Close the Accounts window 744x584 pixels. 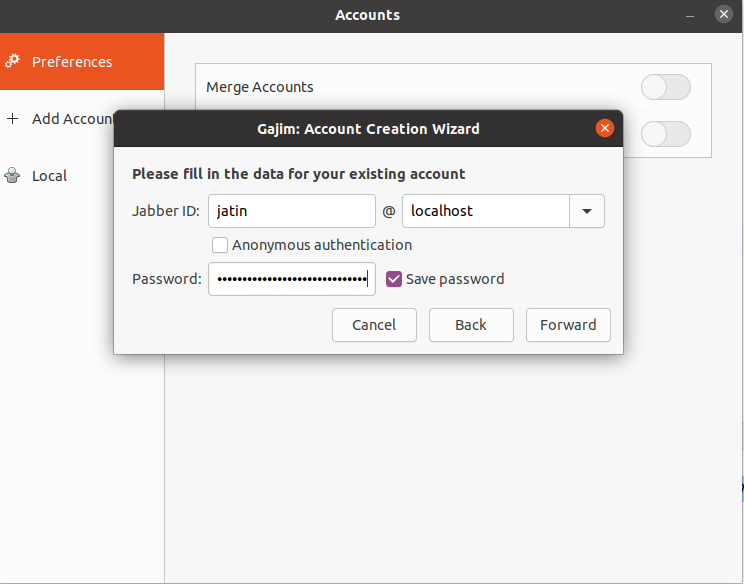[x=724, y=15]
